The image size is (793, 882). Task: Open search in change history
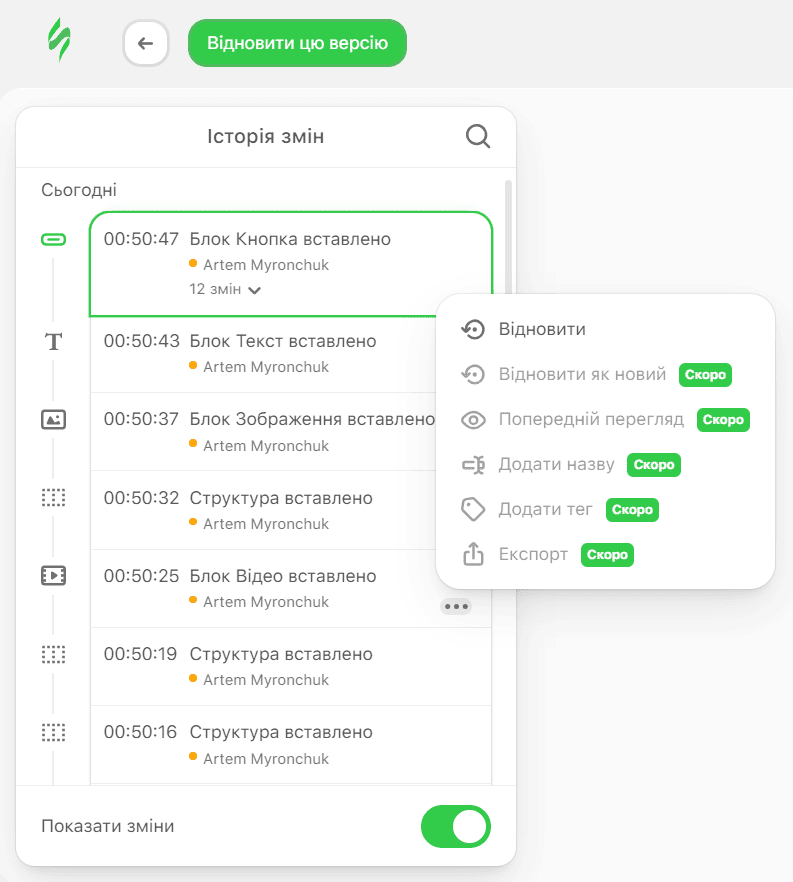tap(478, 136)
